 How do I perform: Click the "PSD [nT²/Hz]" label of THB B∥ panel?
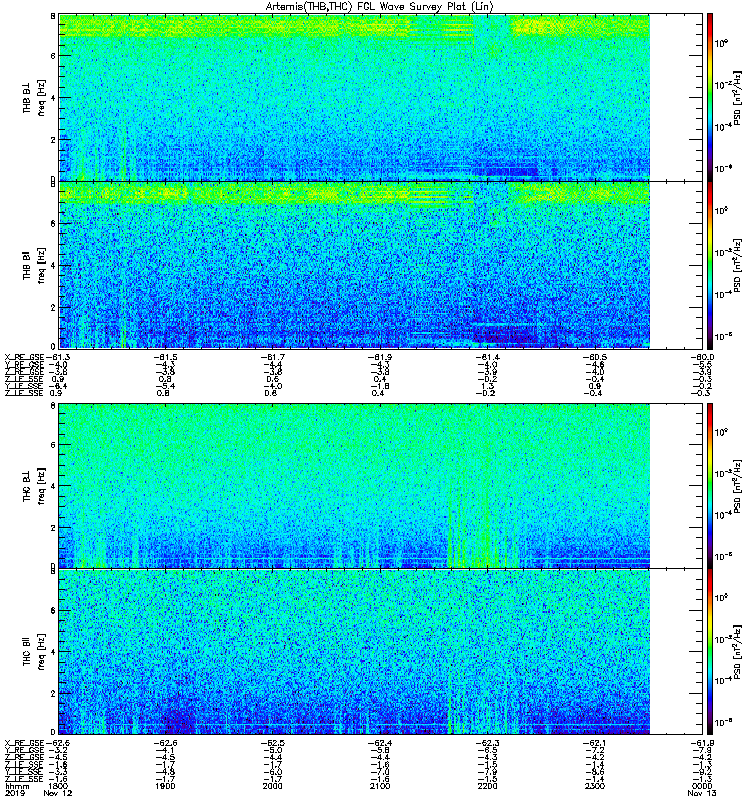[737, 265]
